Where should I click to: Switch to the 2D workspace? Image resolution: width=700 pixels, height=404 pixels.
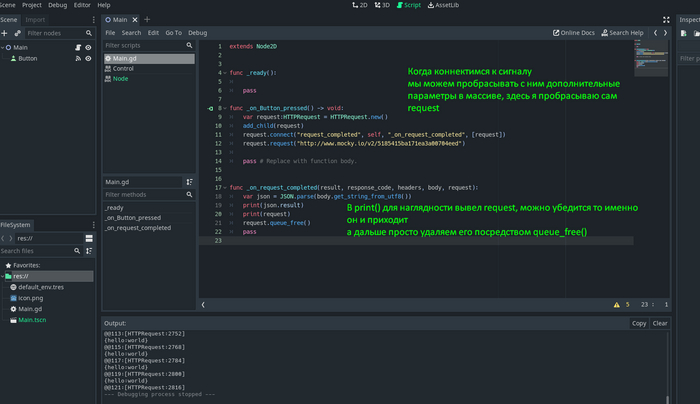pyautogui.click(x=361, y=5)
